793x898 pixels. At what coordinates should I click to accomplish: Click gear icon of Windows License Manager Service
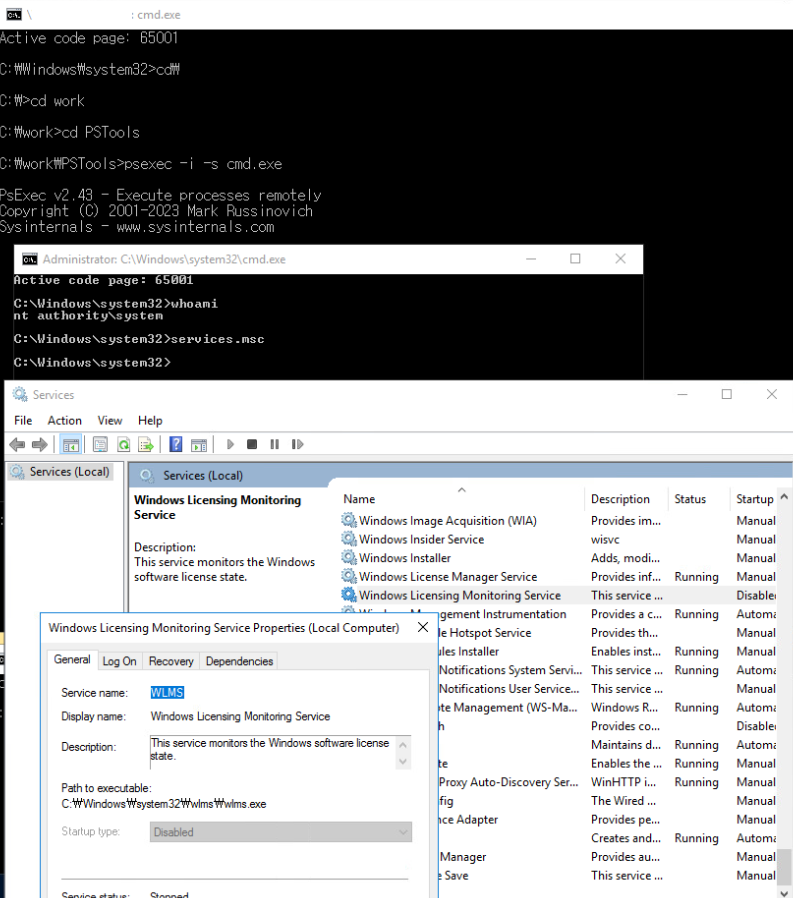(x=349, y=576)
